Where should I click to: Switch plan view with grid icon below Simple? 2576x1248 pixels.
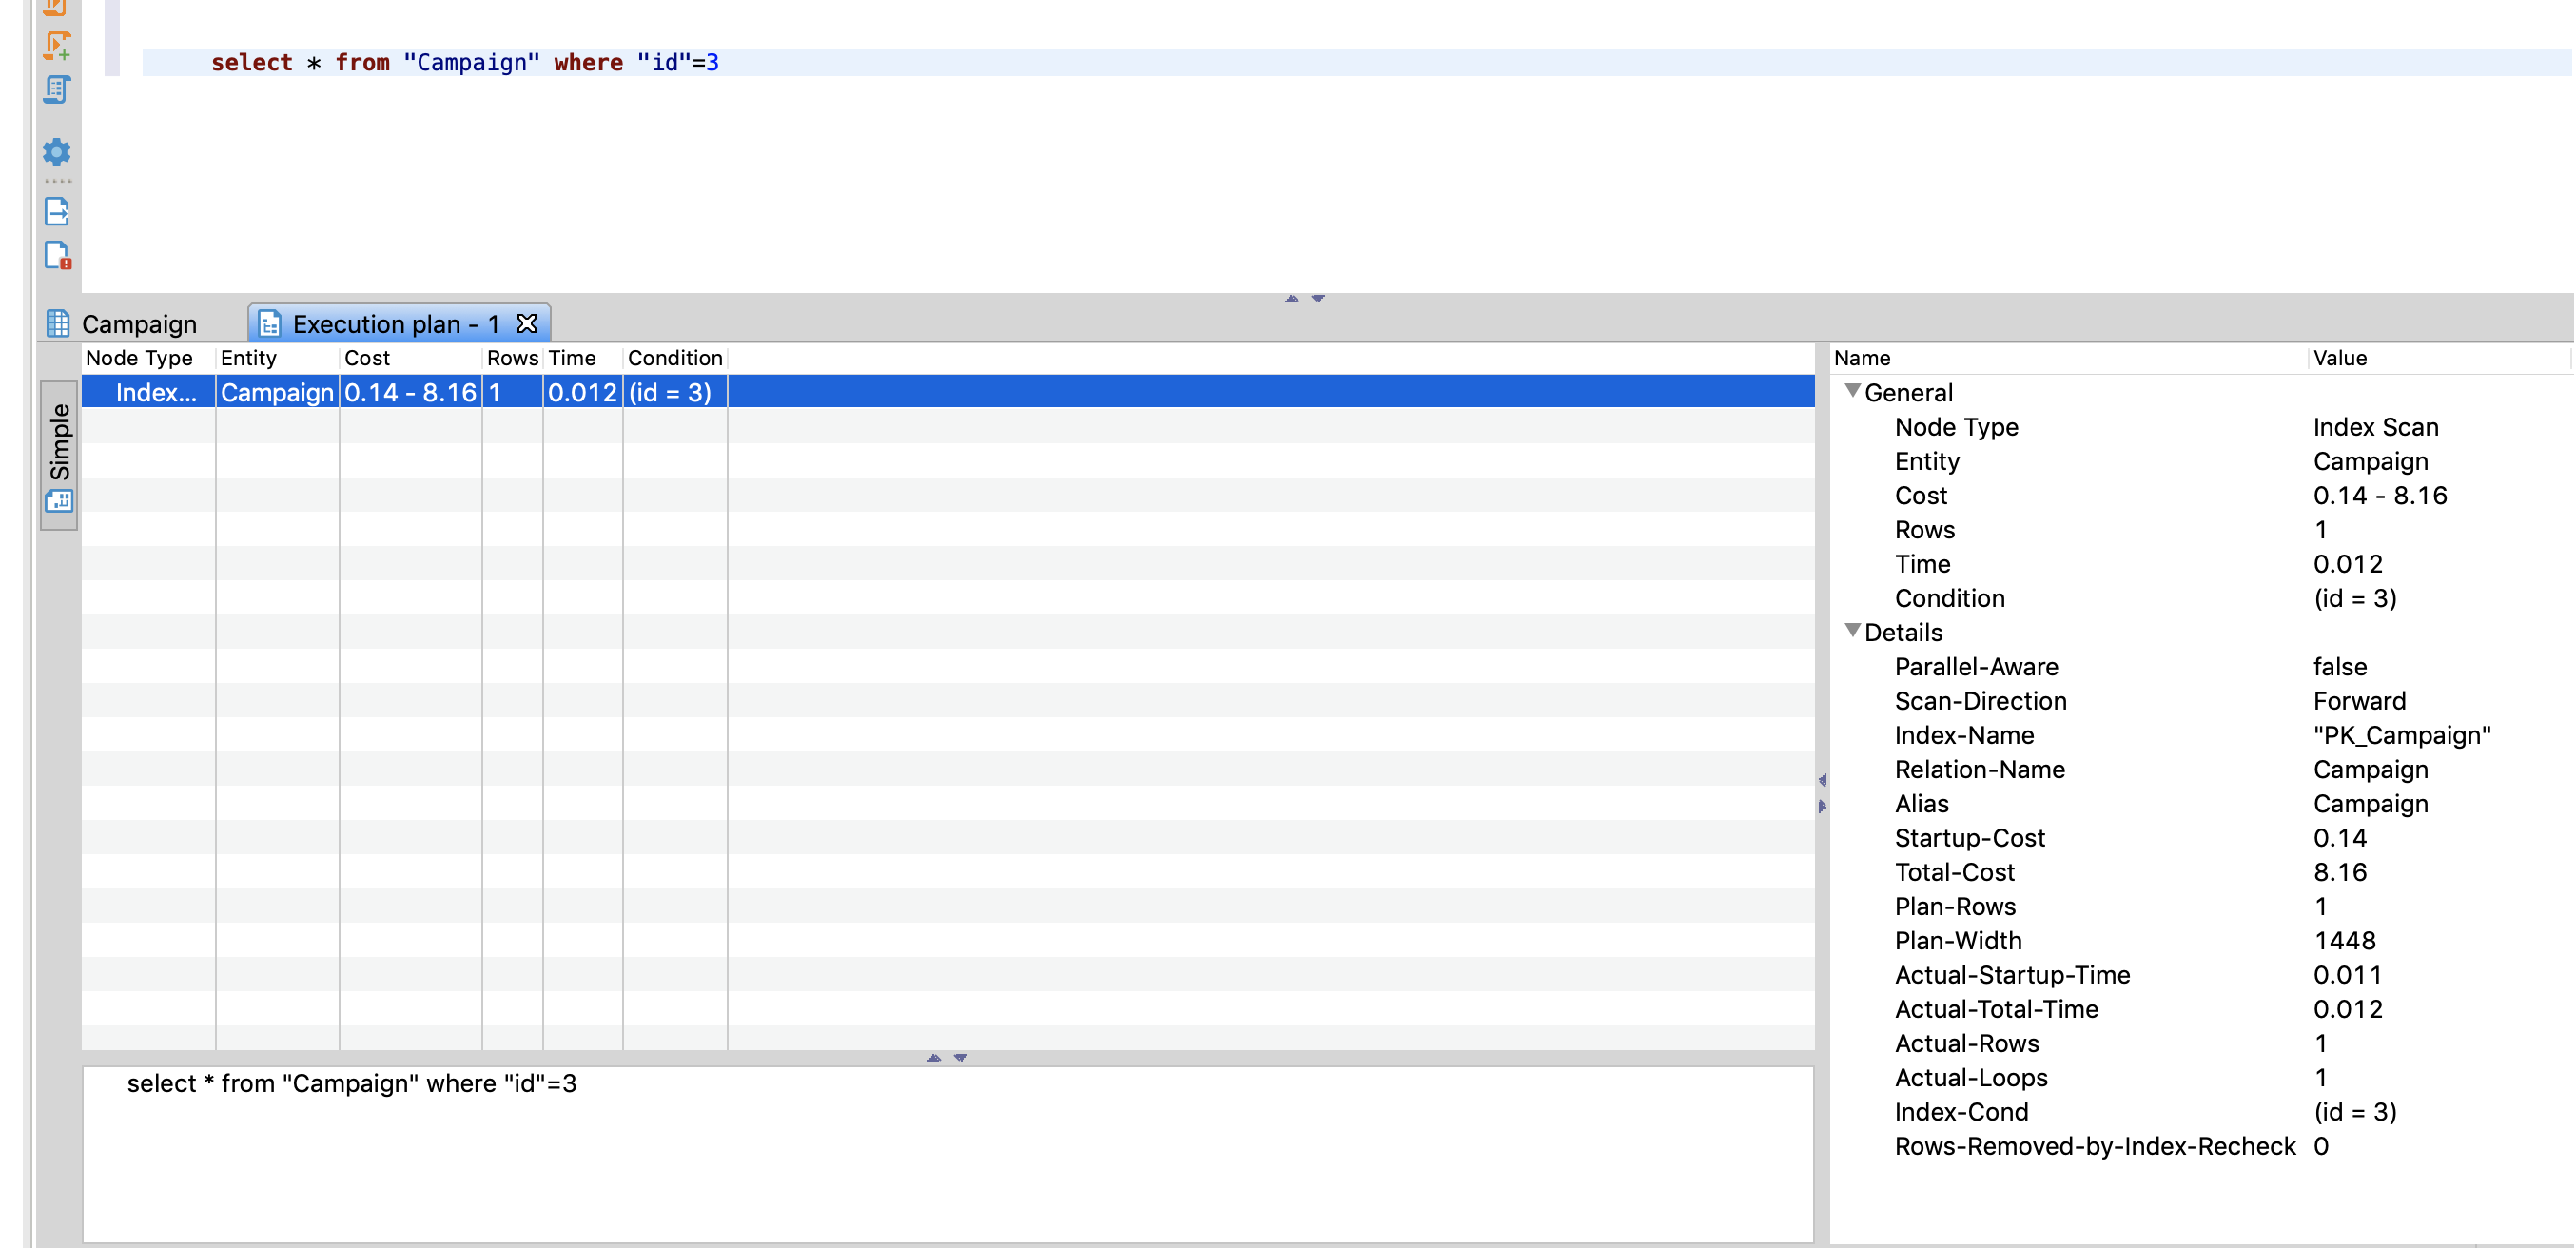[59, 501]
